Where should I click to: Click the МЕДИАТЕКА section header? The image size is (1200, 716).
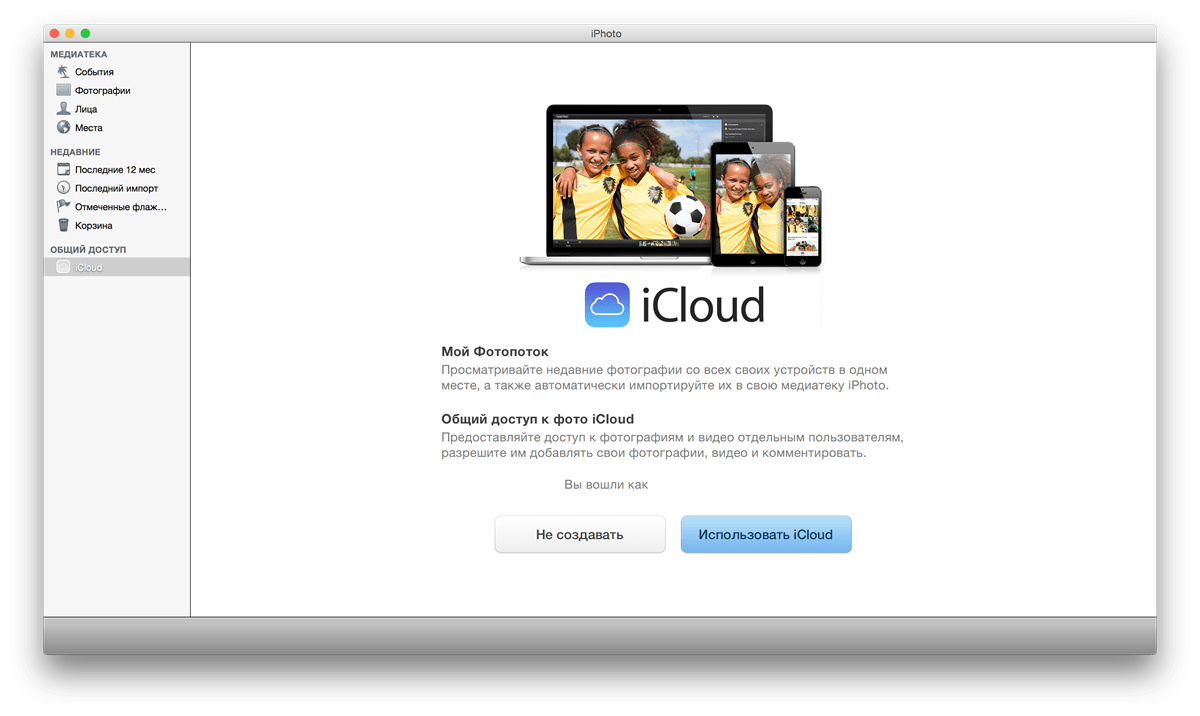[79, 55]
